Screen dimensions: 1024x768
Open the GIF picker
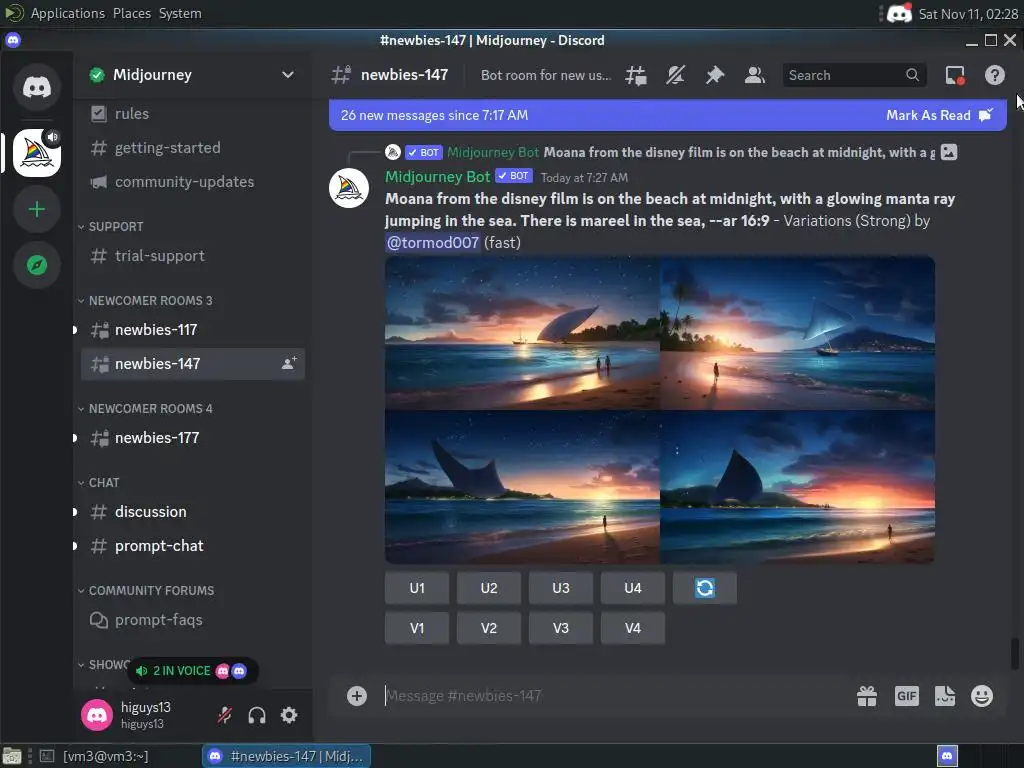pos(906,696)
